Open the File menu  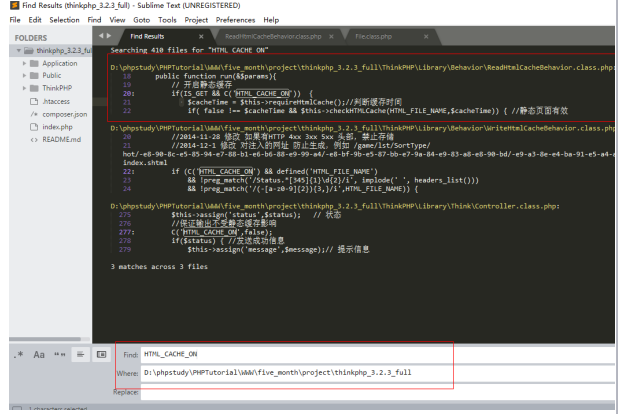click(15, 20)
